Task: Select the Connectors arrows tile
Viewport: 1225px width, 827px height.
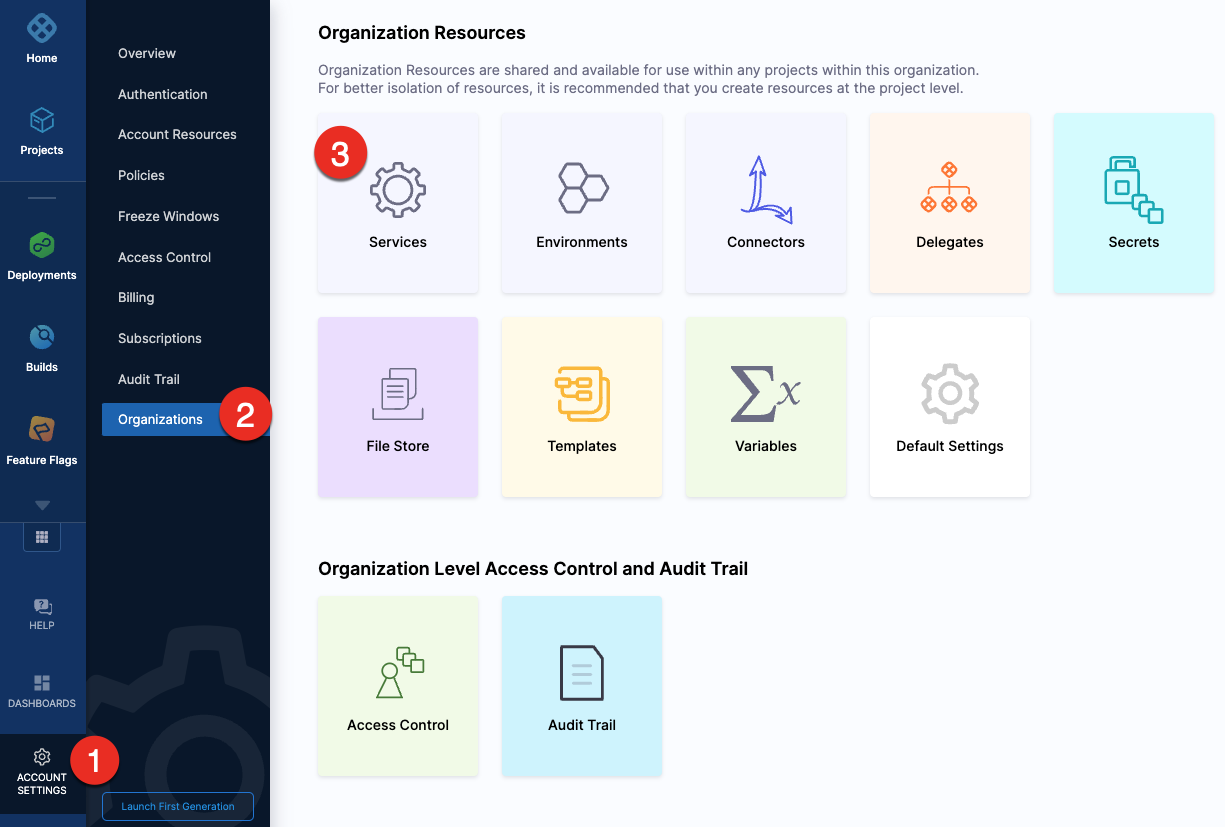Action: click(766, 204)
